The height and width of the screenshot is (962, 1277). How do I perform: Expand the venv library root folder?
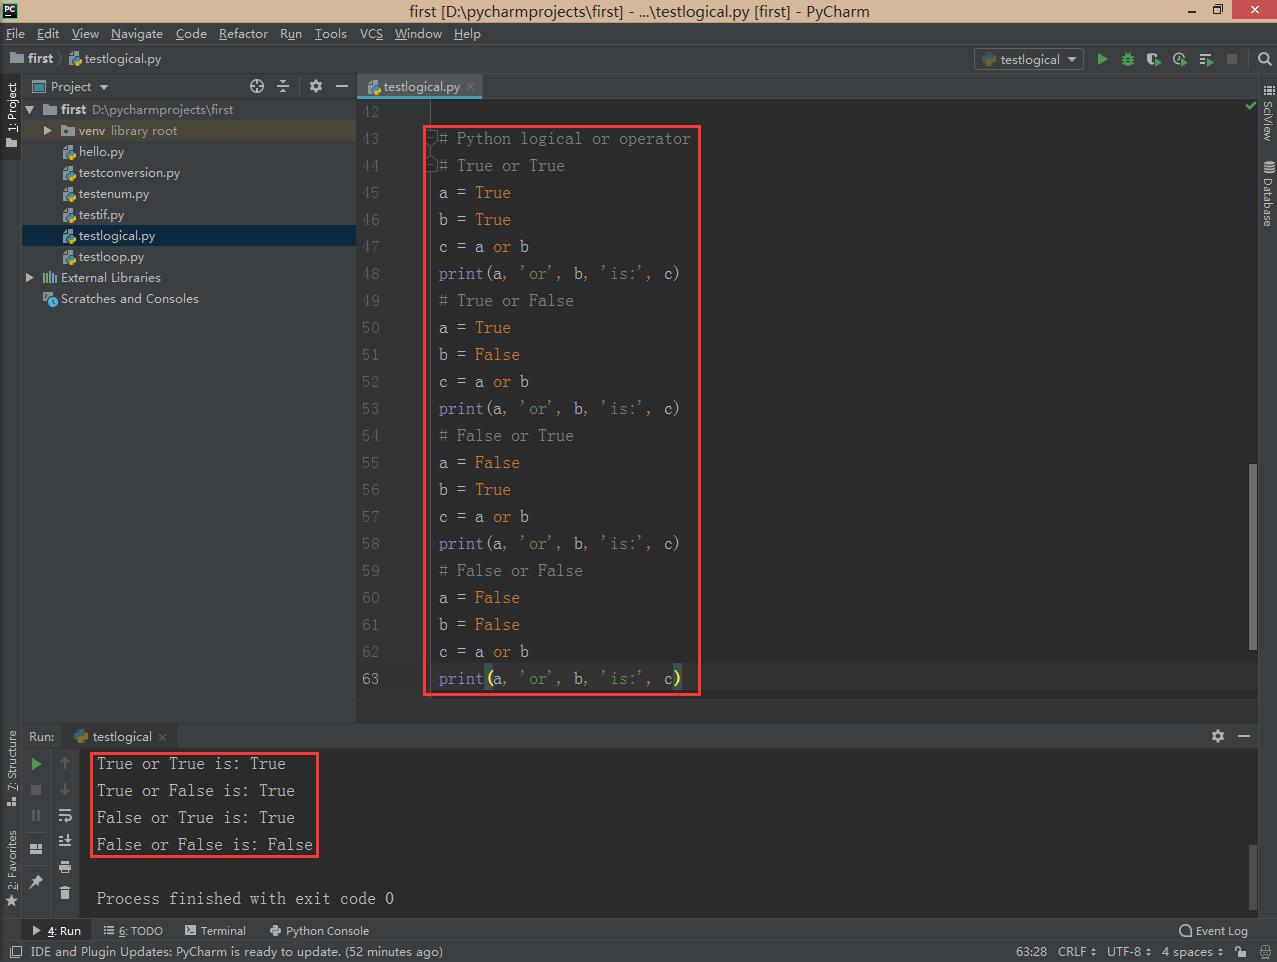[47, 131]
